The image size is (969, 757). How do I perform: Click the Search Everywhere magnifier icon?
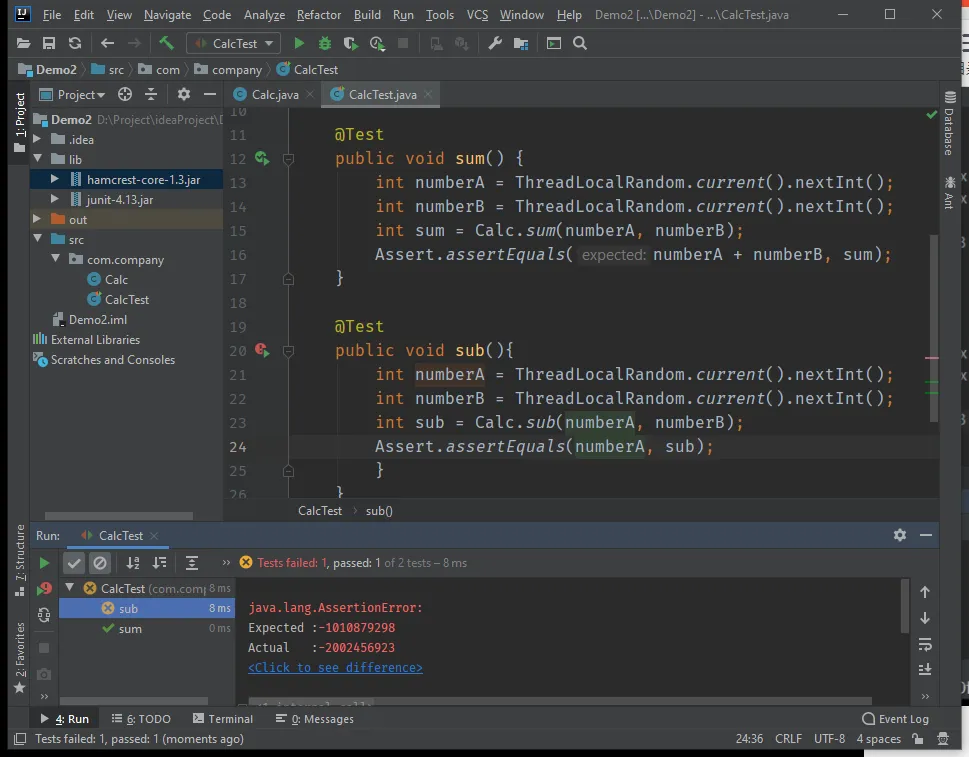580,43
